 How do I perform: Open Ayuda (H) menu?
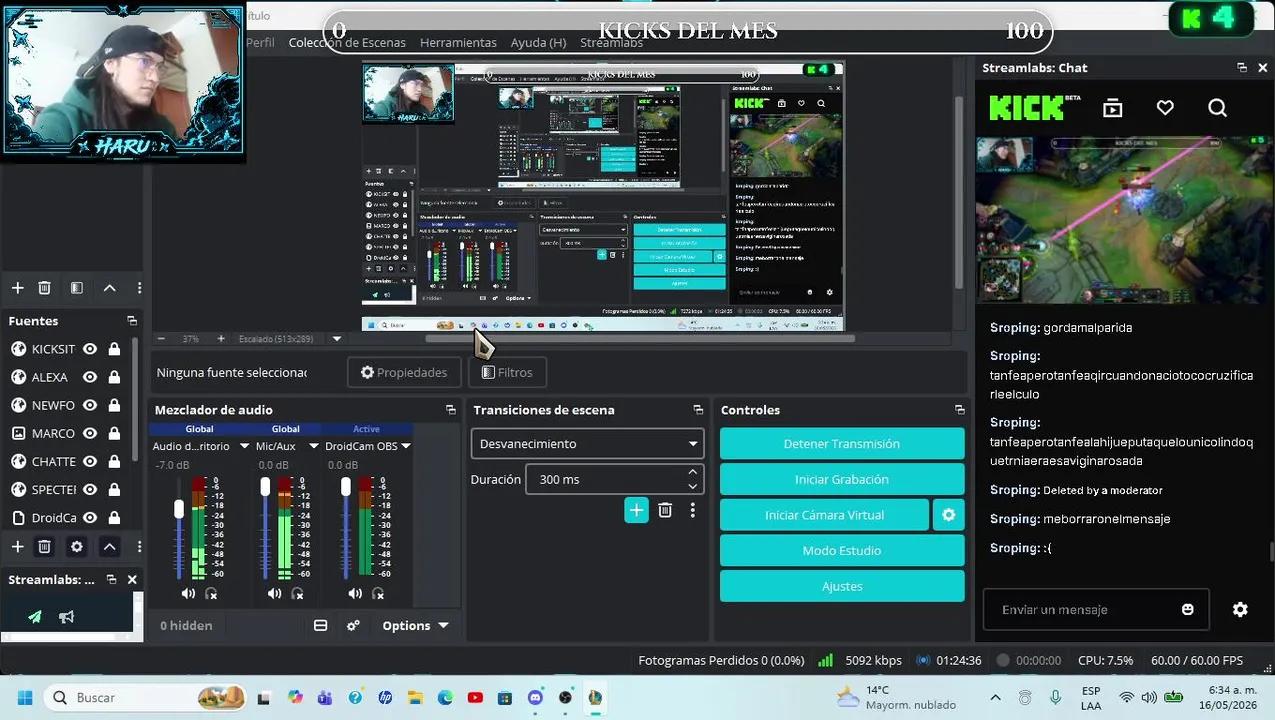point(538,42)
